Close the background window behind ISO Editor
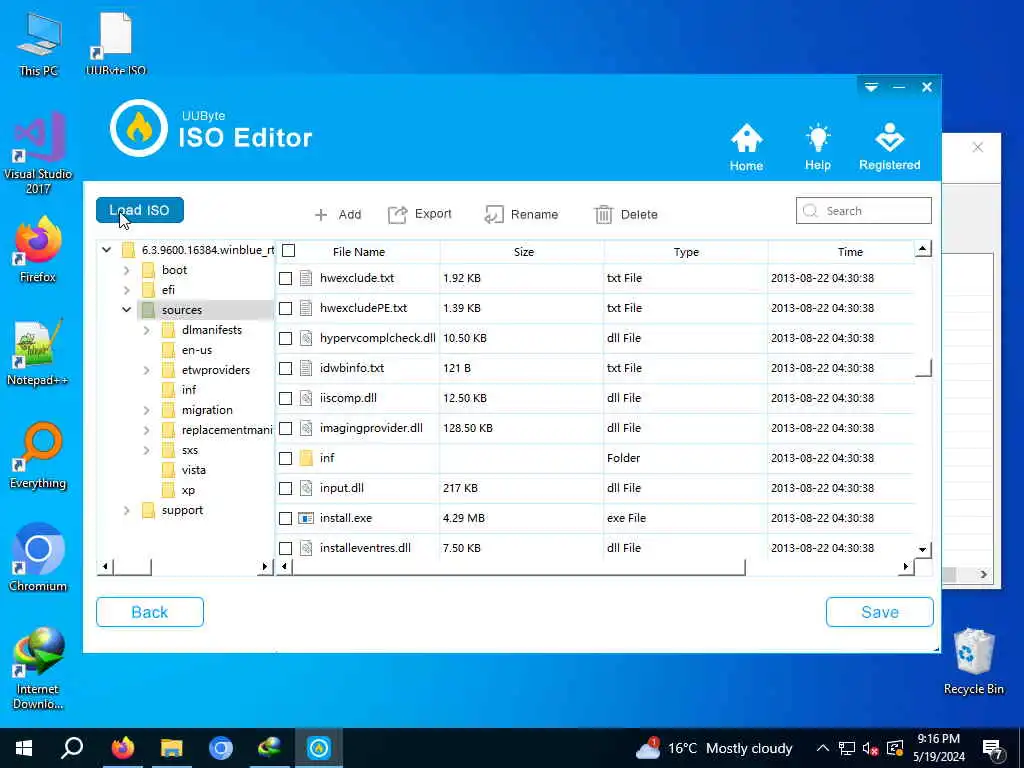The width and height of the screenshot is (1024, 768). pos(977,148)
